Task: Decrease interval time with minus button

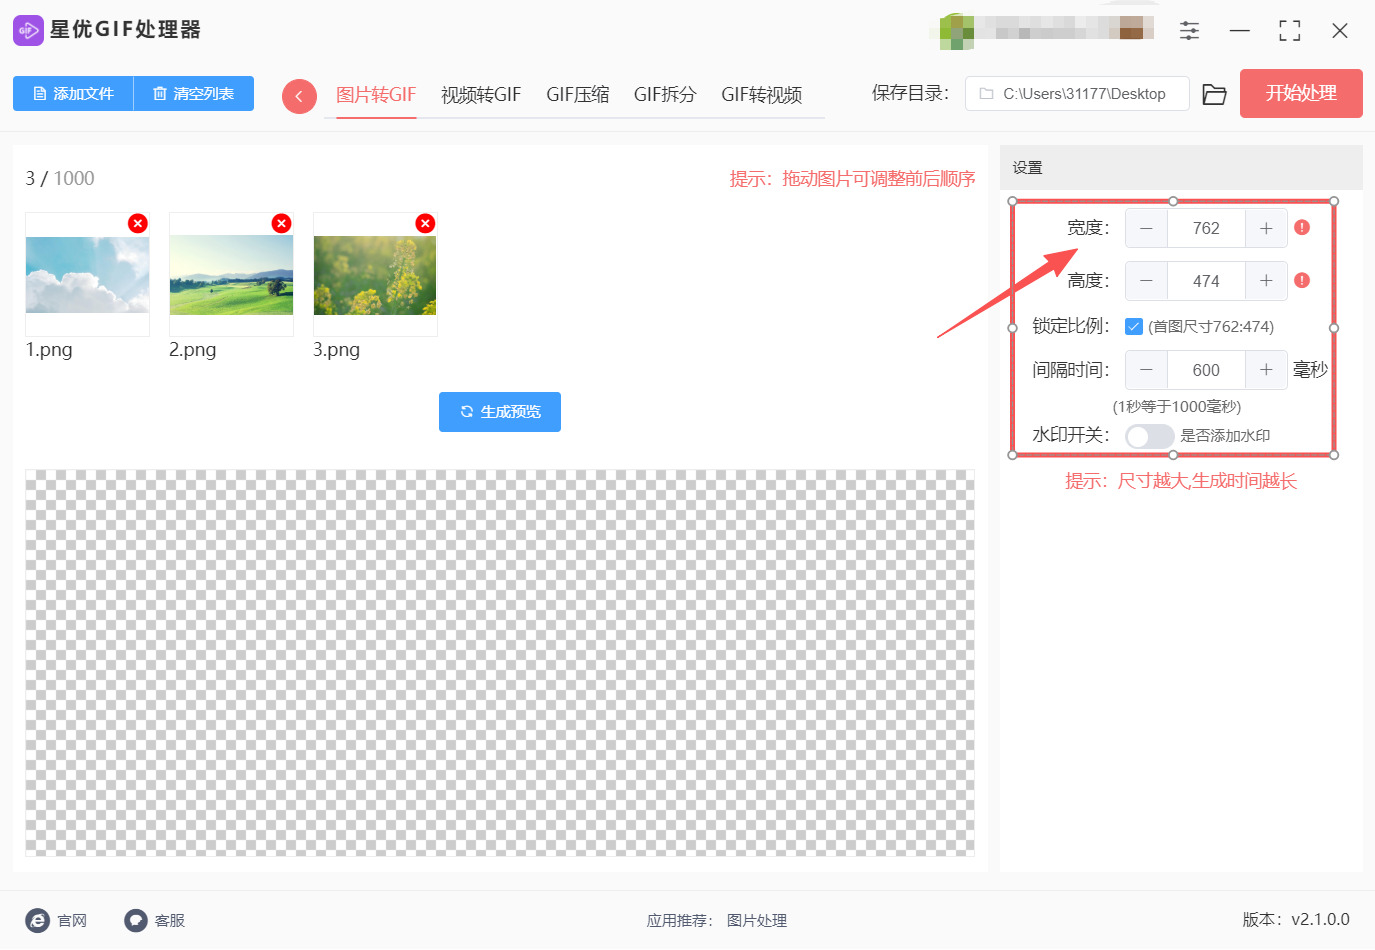Action: coord(1146,370)
